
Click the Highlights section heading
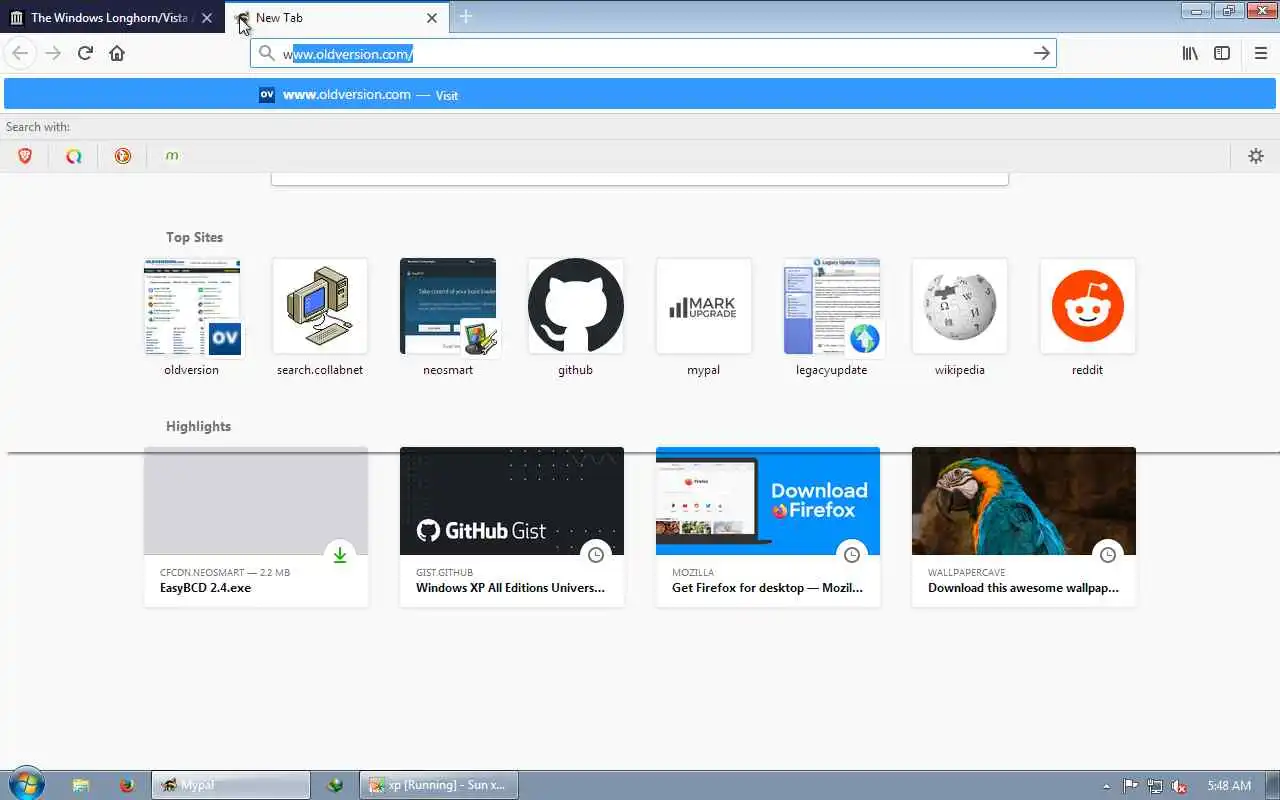tap(198, 426)
